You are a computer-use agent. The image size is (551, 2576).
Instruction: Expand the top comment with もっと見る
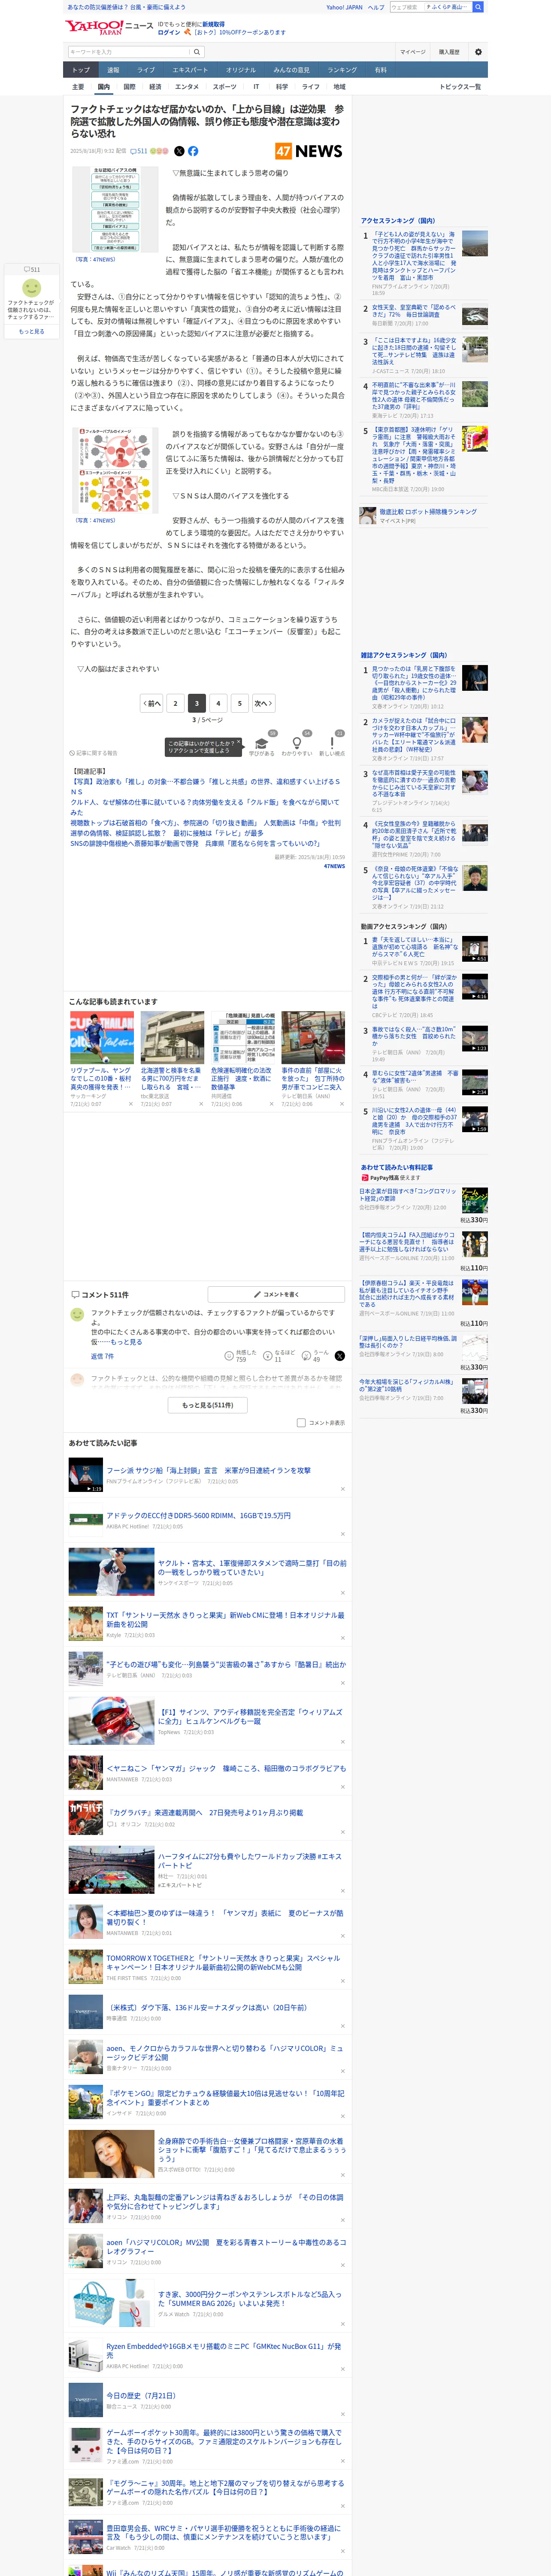coord(126,1342)
